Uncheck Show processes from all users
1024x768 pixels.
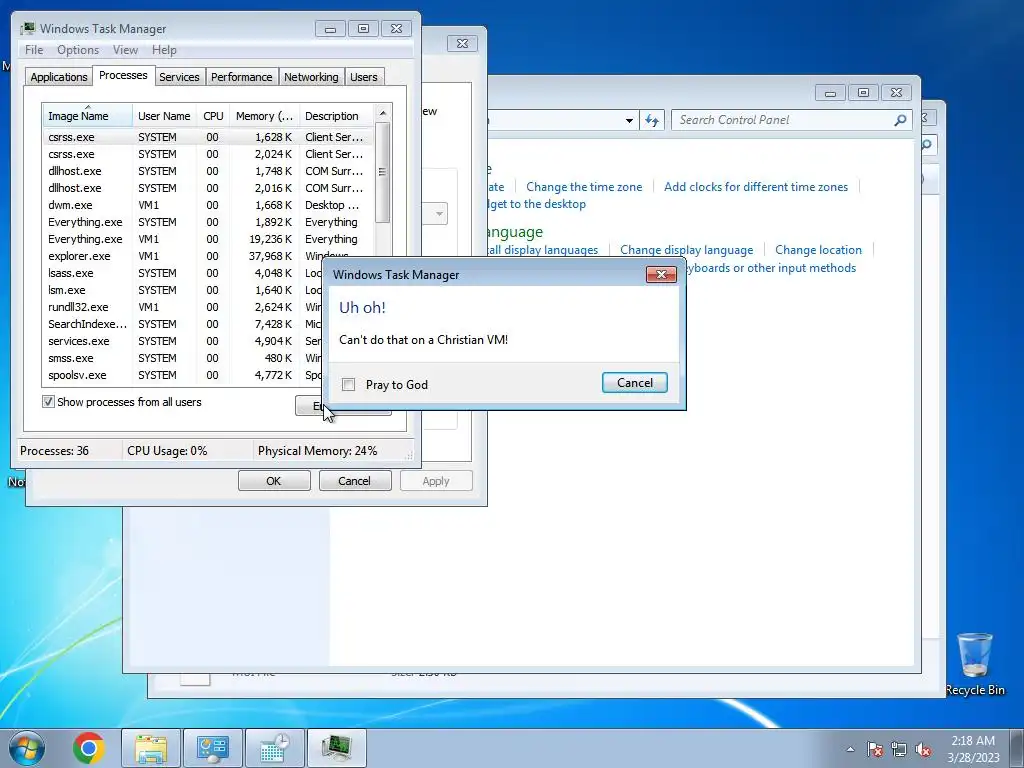(x=48, y=402)
